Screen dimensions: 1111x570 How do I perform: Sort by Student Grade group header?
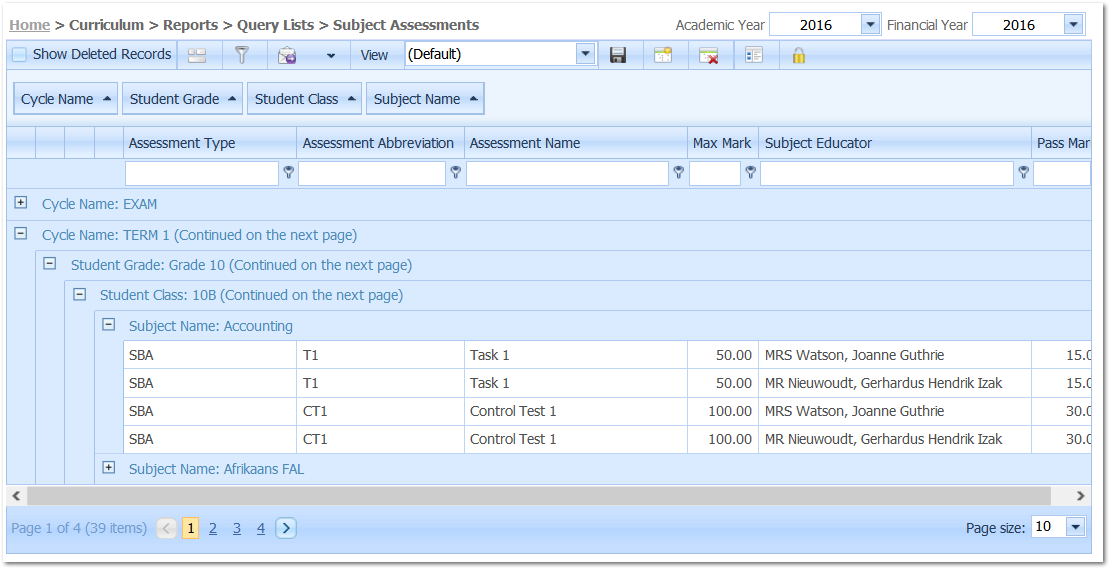[x=182, y=99]
